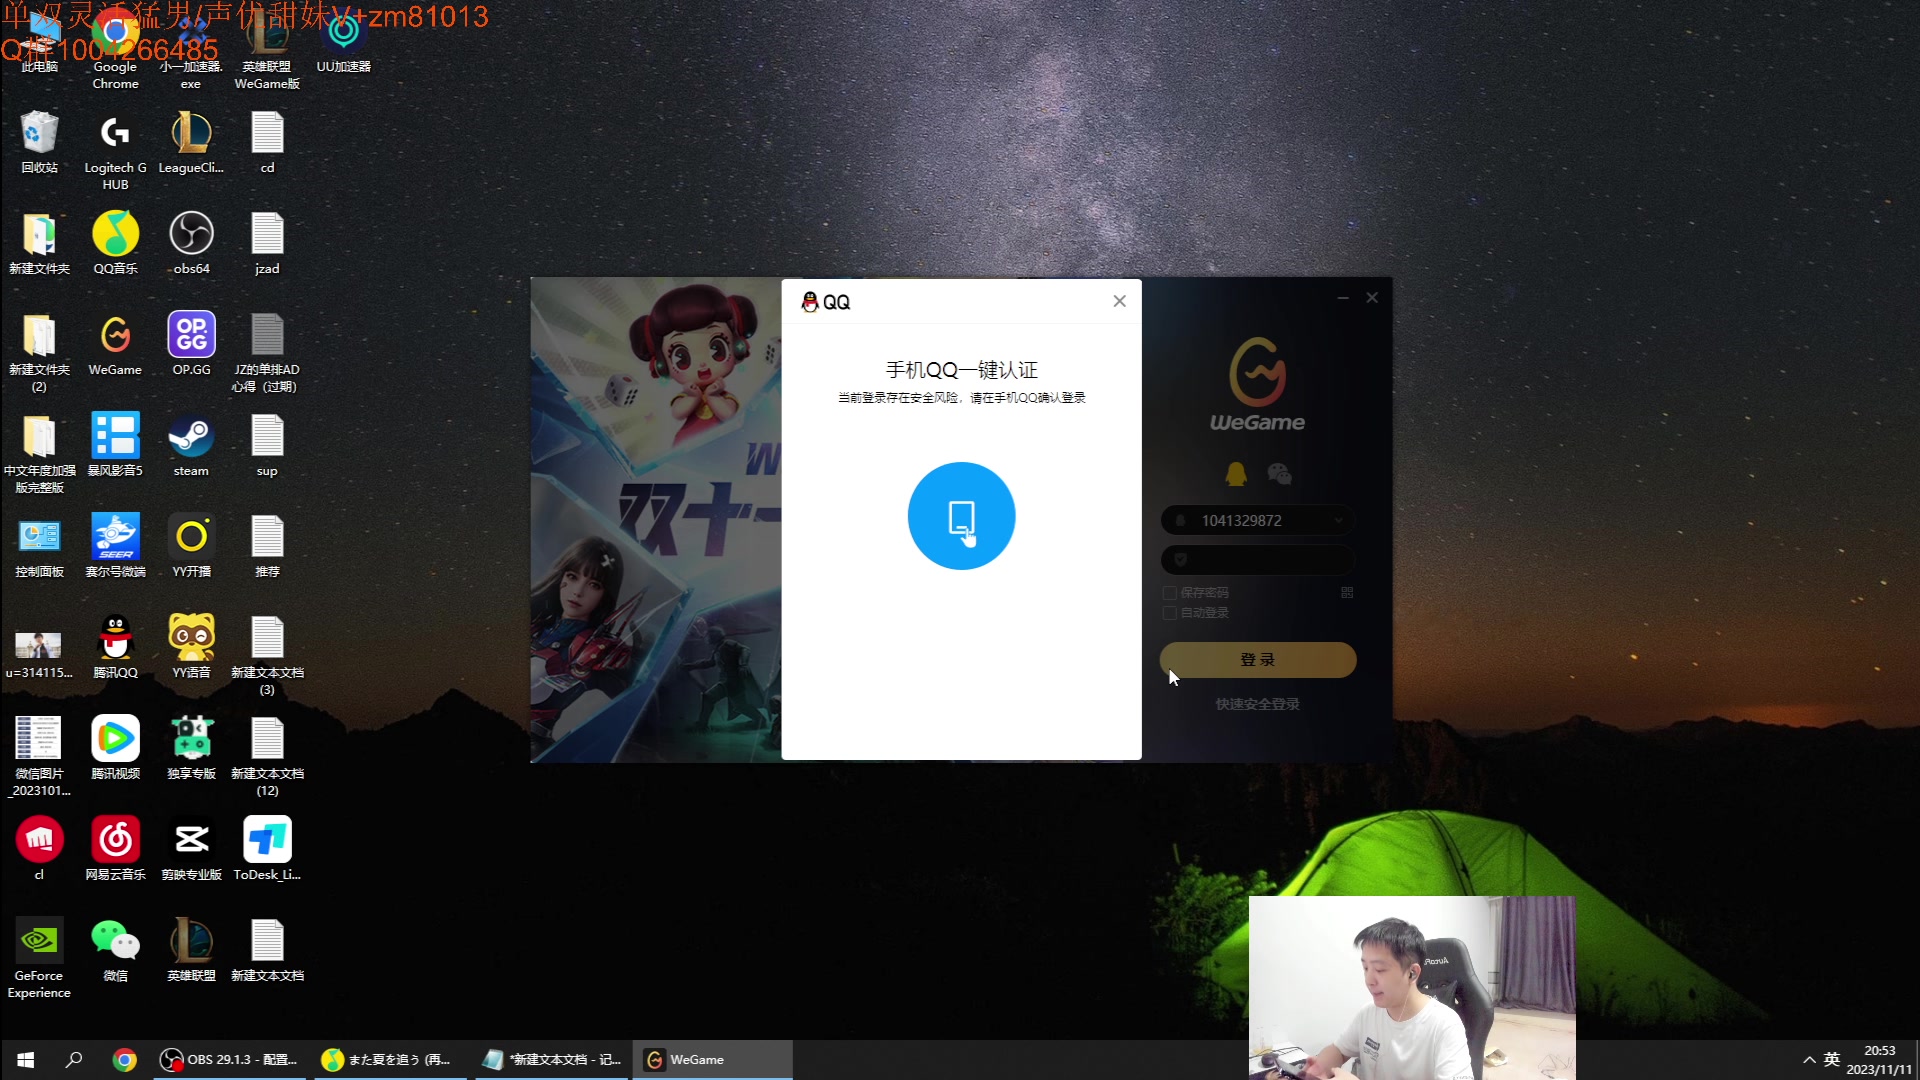Open the 腾讯QQ desktop icon
Viewport: 1920px width, 1080px height.
pos(115,647)
